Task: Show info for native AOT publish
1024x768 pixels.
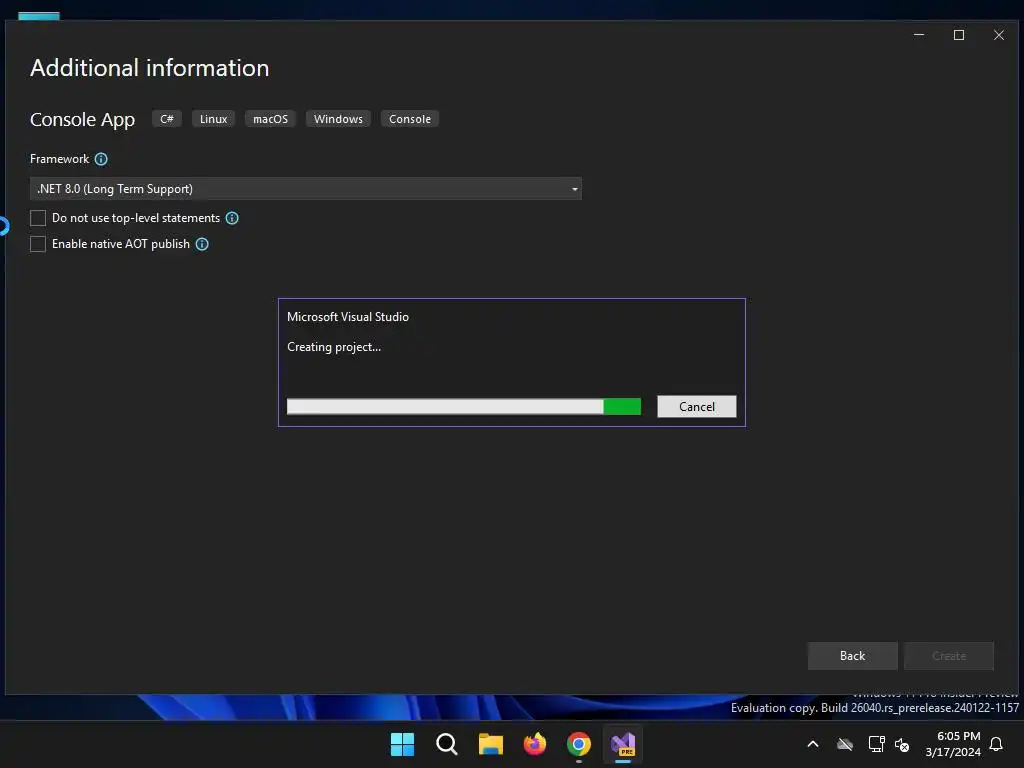Action: [x=202, y=244]
